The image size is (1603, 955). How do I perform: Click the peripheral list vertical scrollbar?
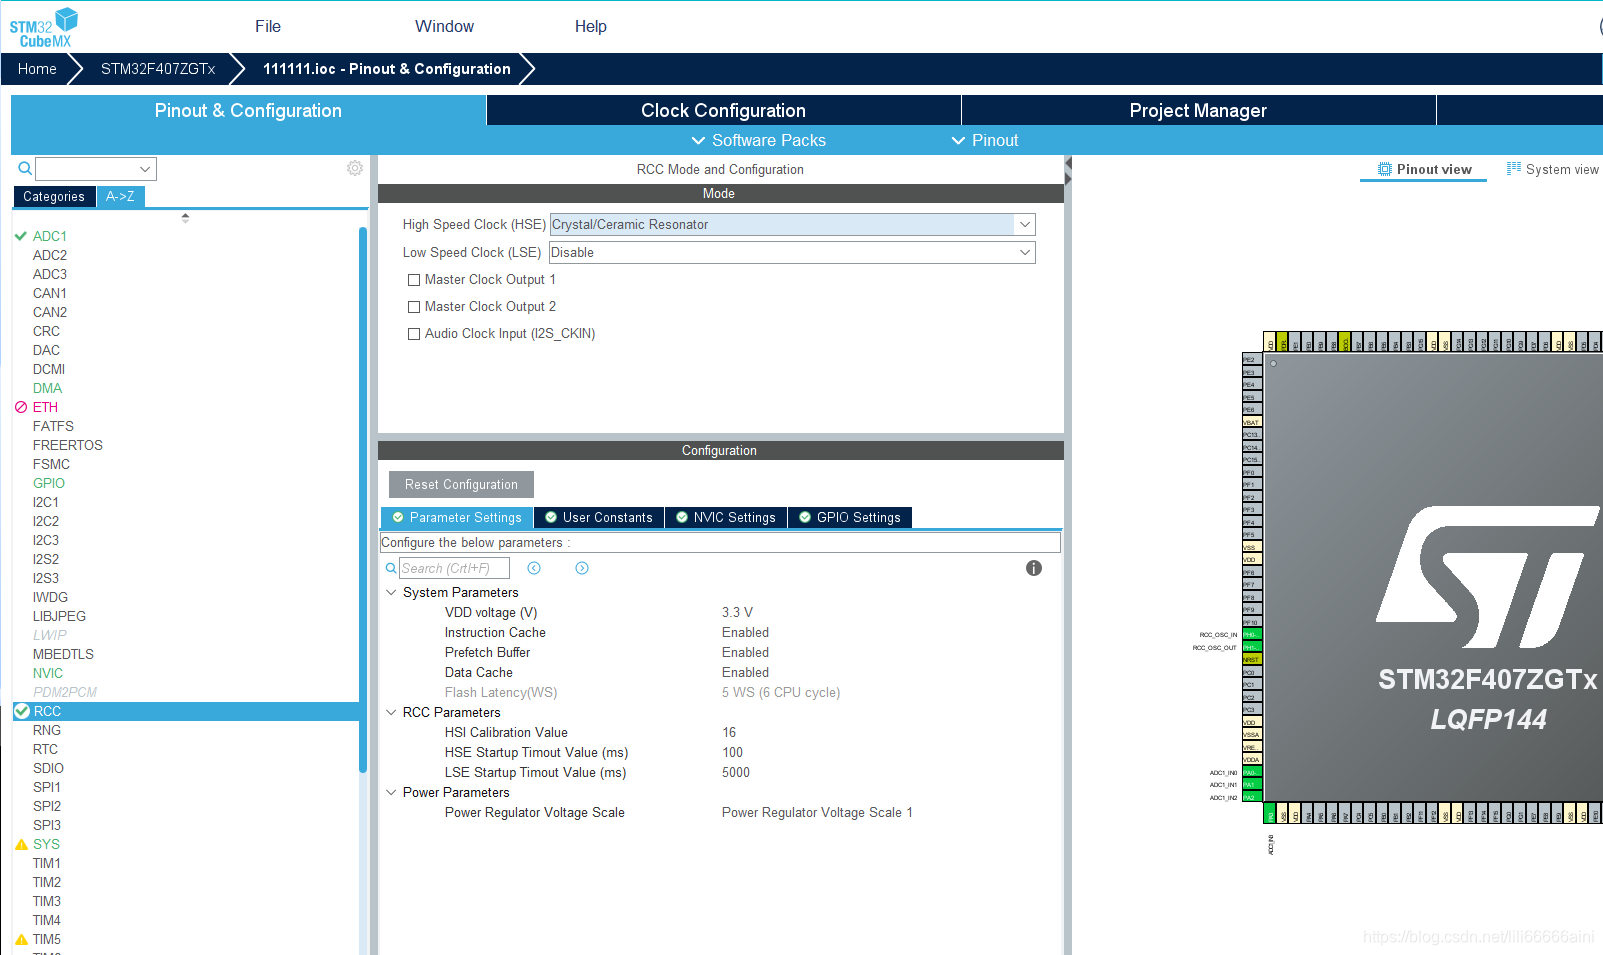pyautogui.click(x=363, y=500)
